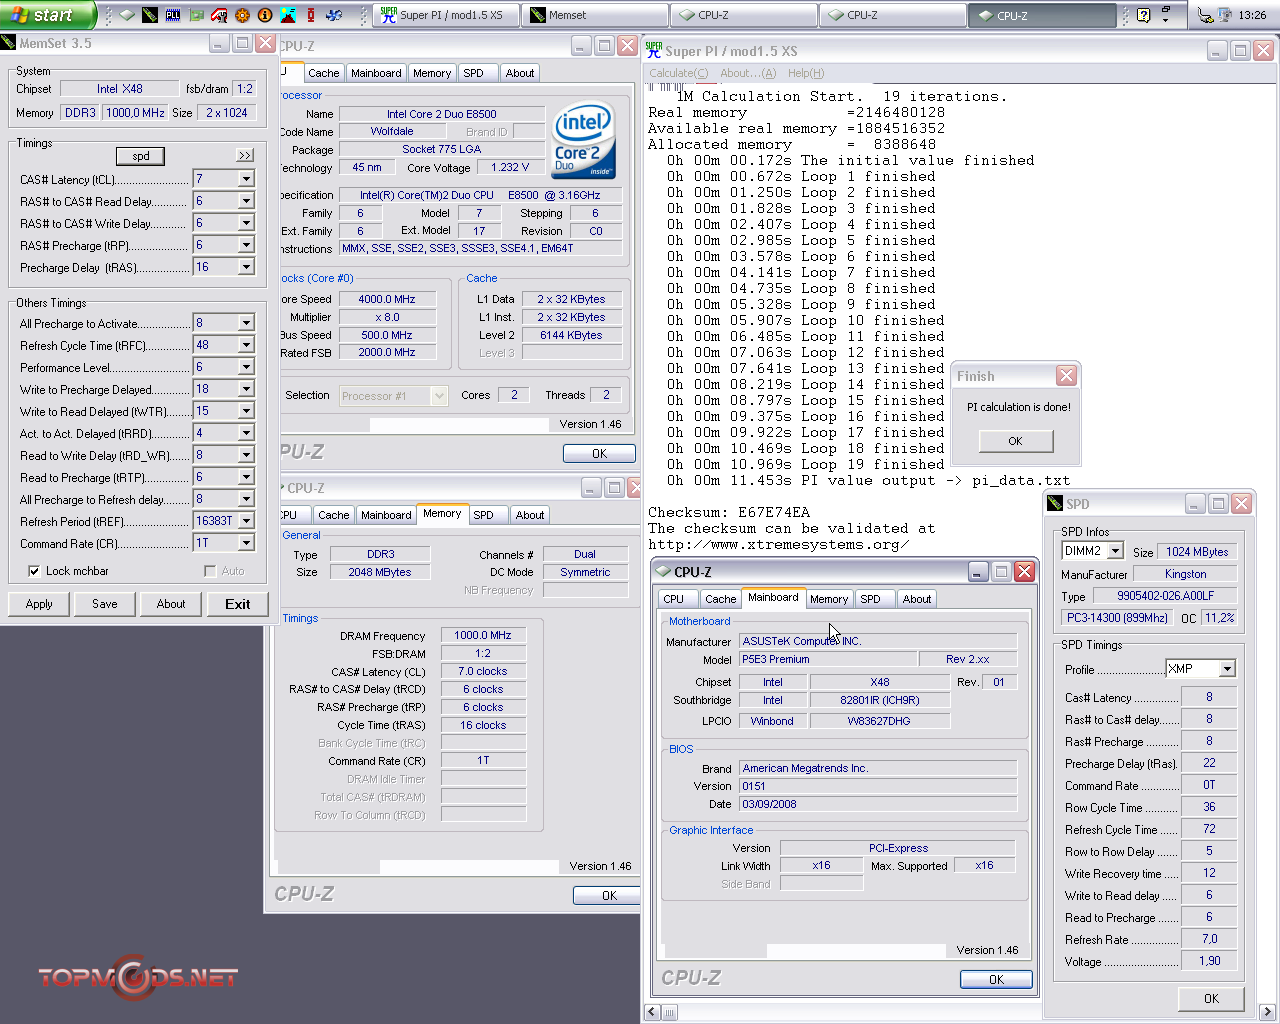Open the CAS# Latency (tCL) dropdown
Viewport: 1280px width, 1024px height.
[x=246, y=179]
